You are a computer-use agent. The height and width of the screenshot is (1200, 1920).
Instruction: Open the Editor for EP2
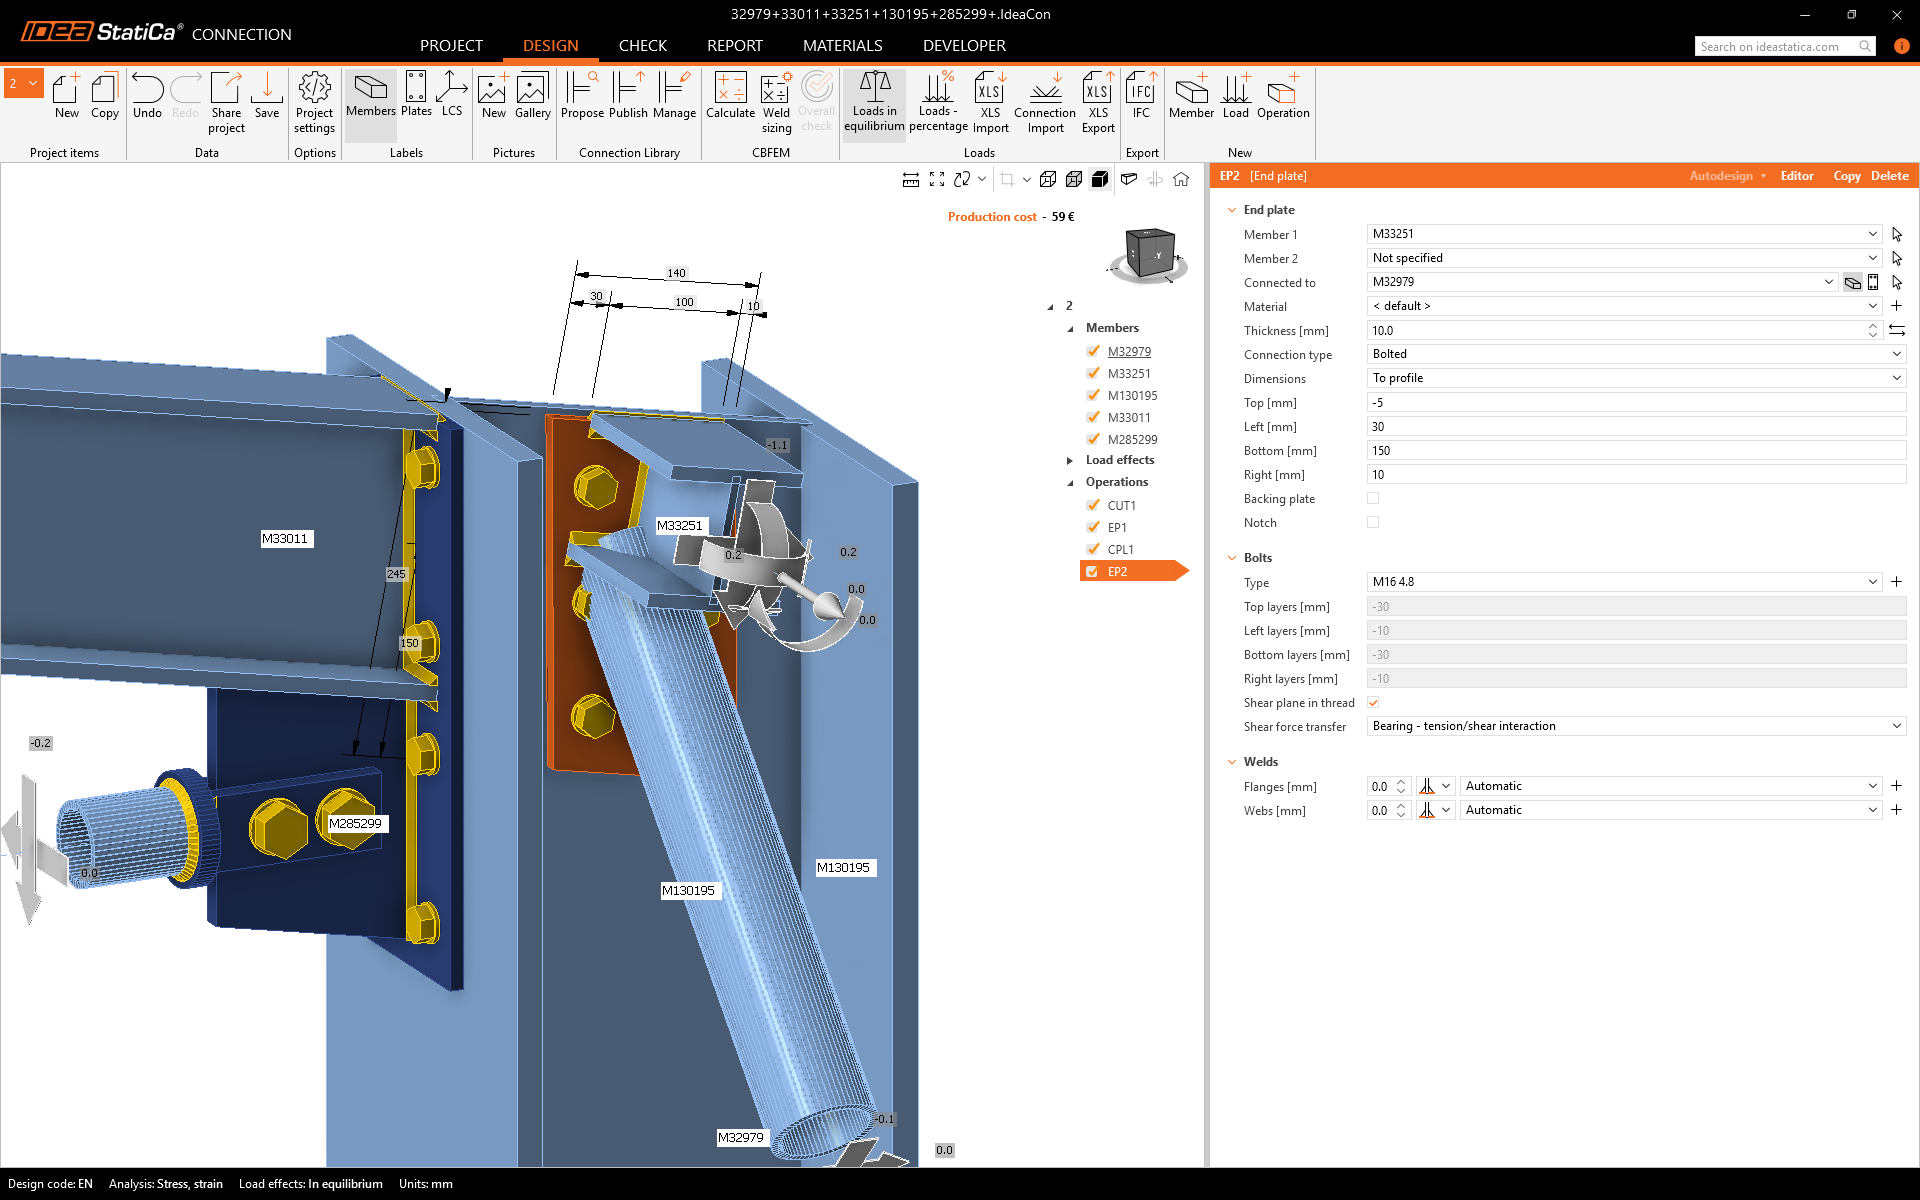click(x=1796, y=176)
